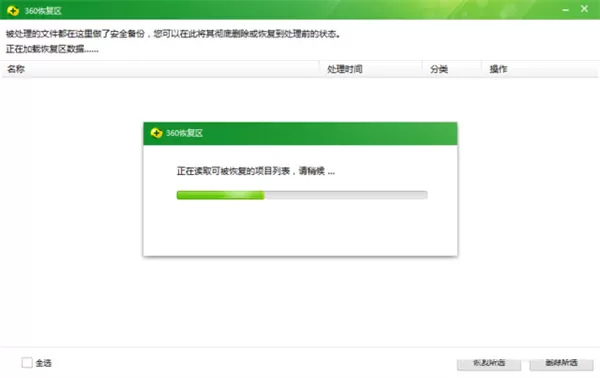Sort by the 处理时间 column header
The height and width of the screenshot is (378, 600).
tap(371, 69)
